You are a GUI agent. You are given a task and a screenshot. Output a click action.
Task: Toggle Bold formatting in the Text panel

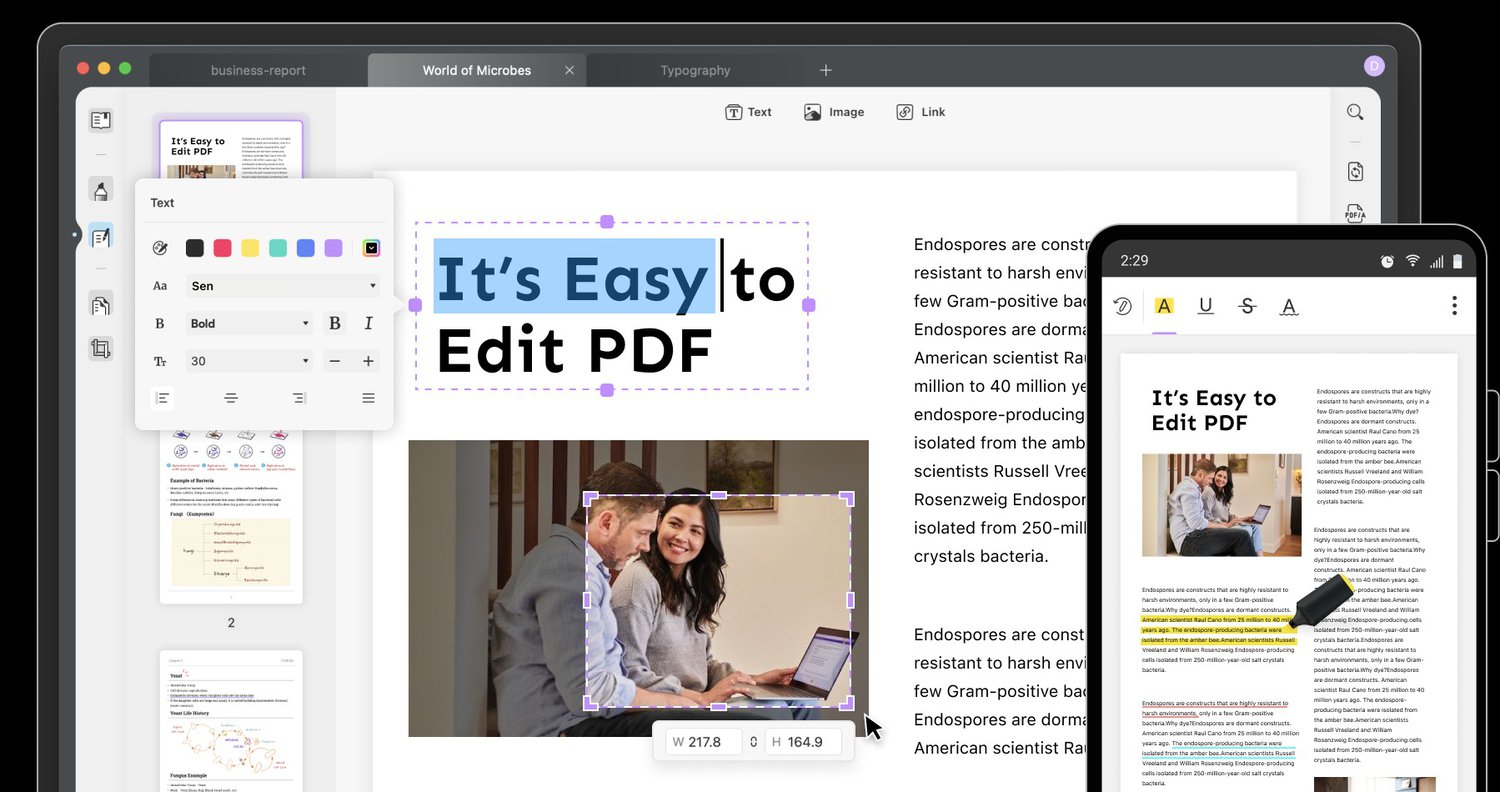coord(335,323)
